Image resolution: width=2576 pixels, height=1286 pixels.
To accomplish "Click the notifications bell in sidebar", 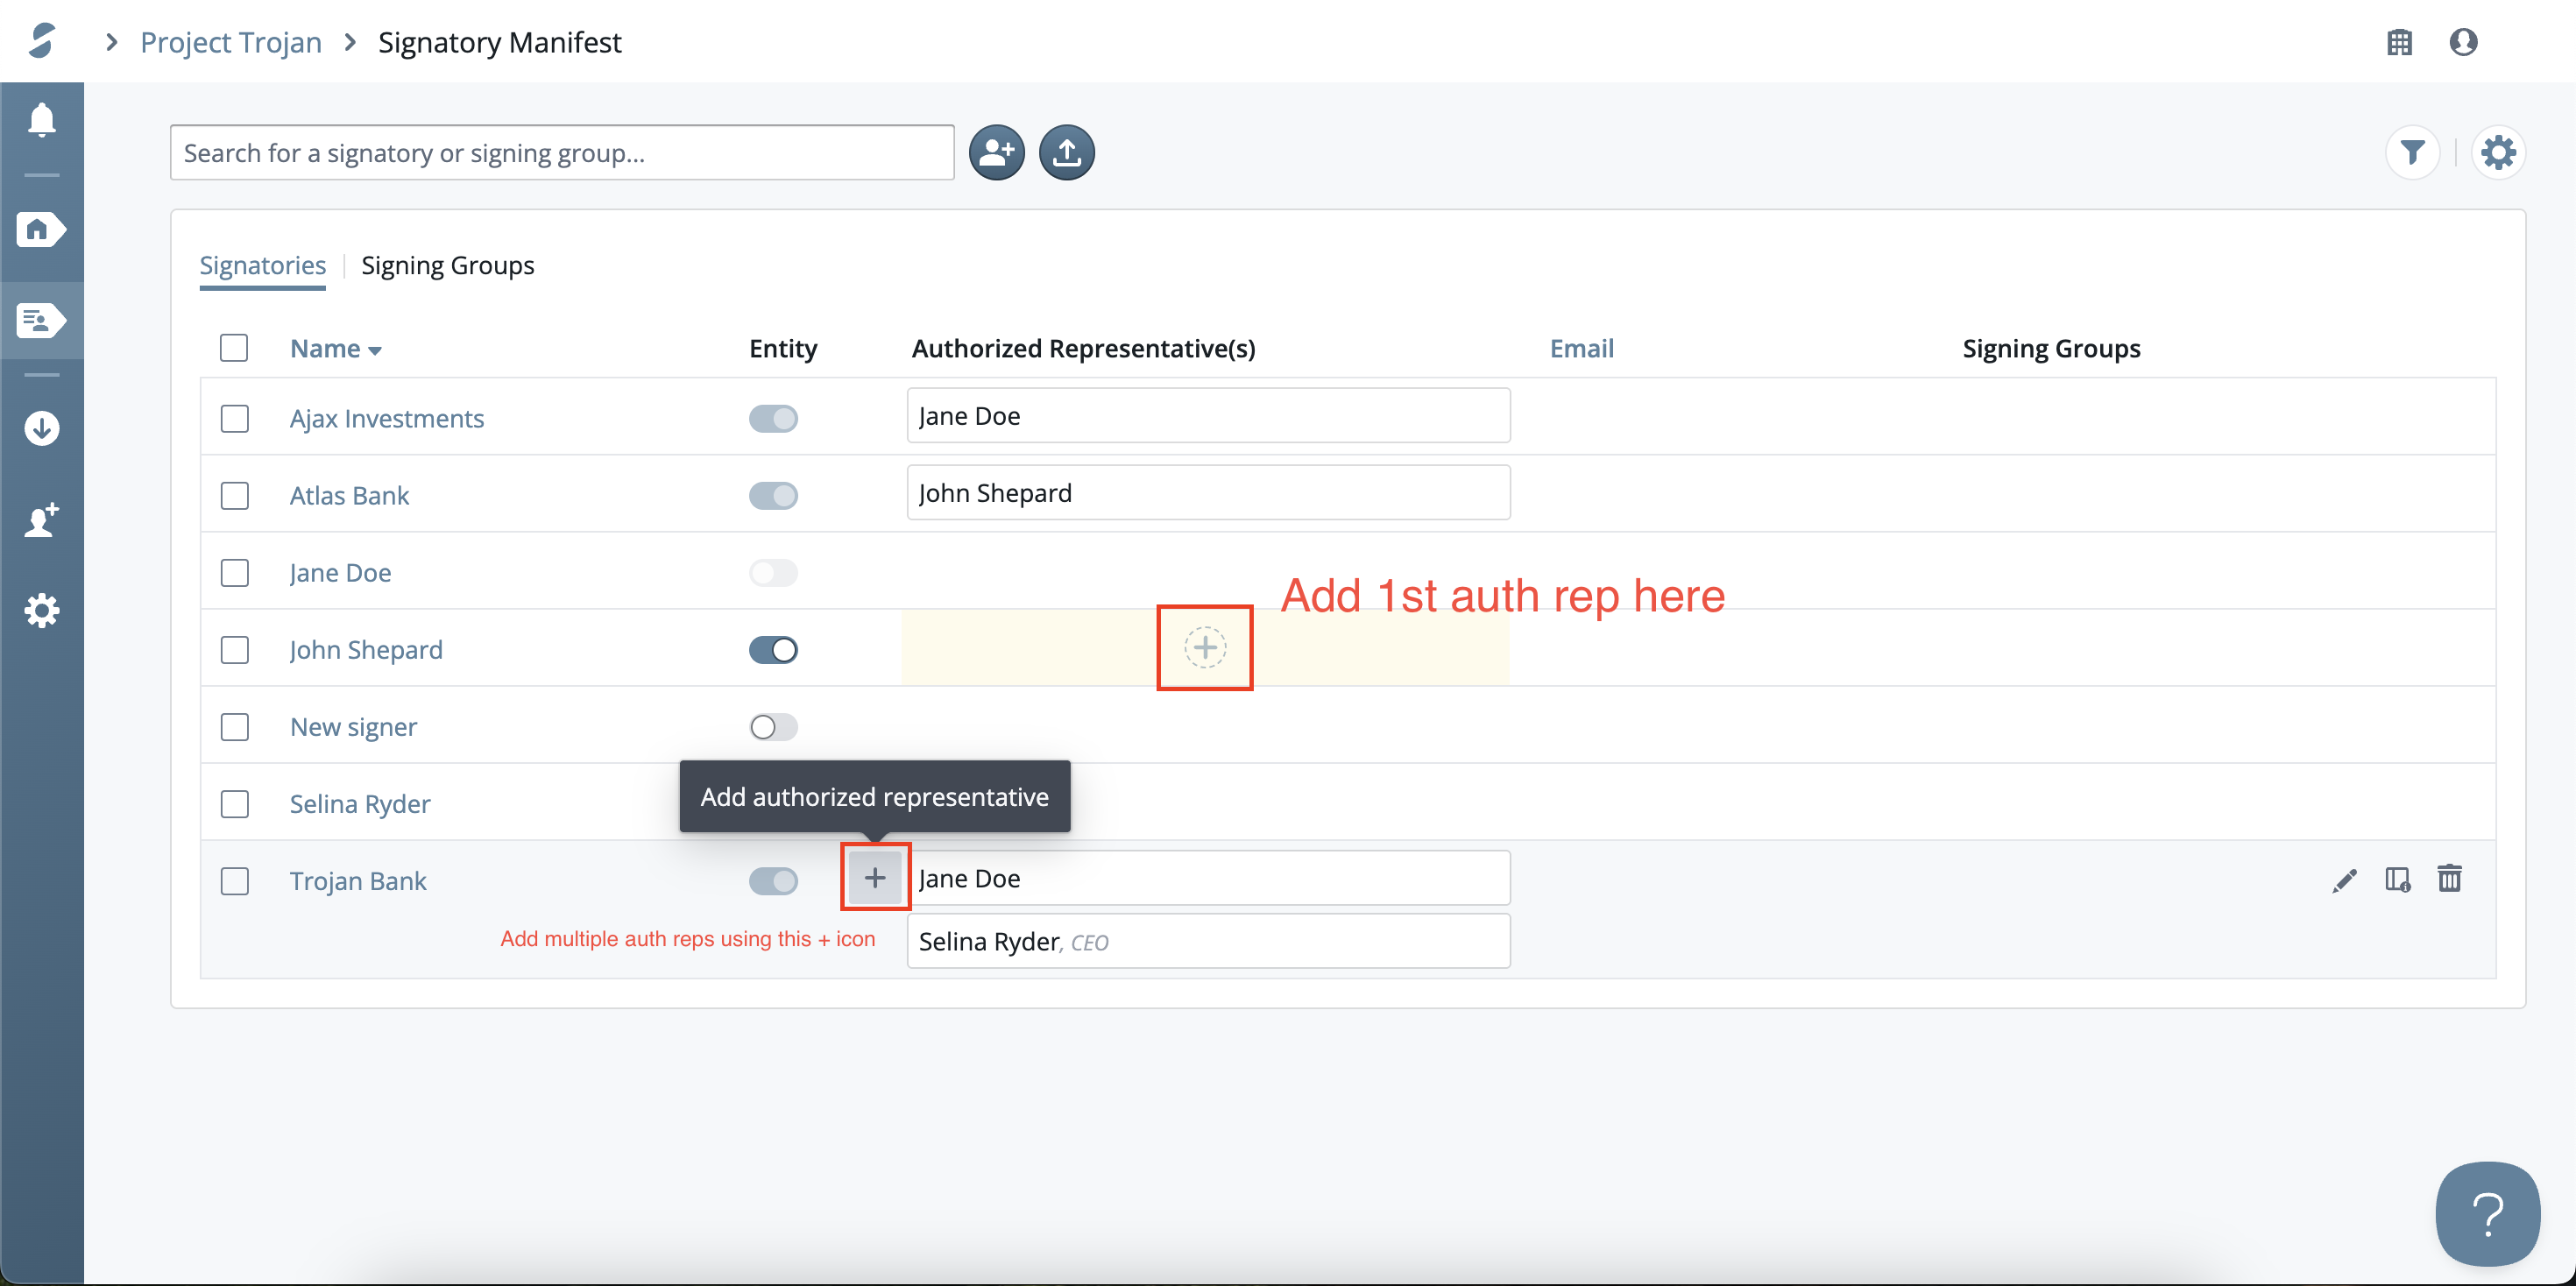I will [x=41, y=120].
